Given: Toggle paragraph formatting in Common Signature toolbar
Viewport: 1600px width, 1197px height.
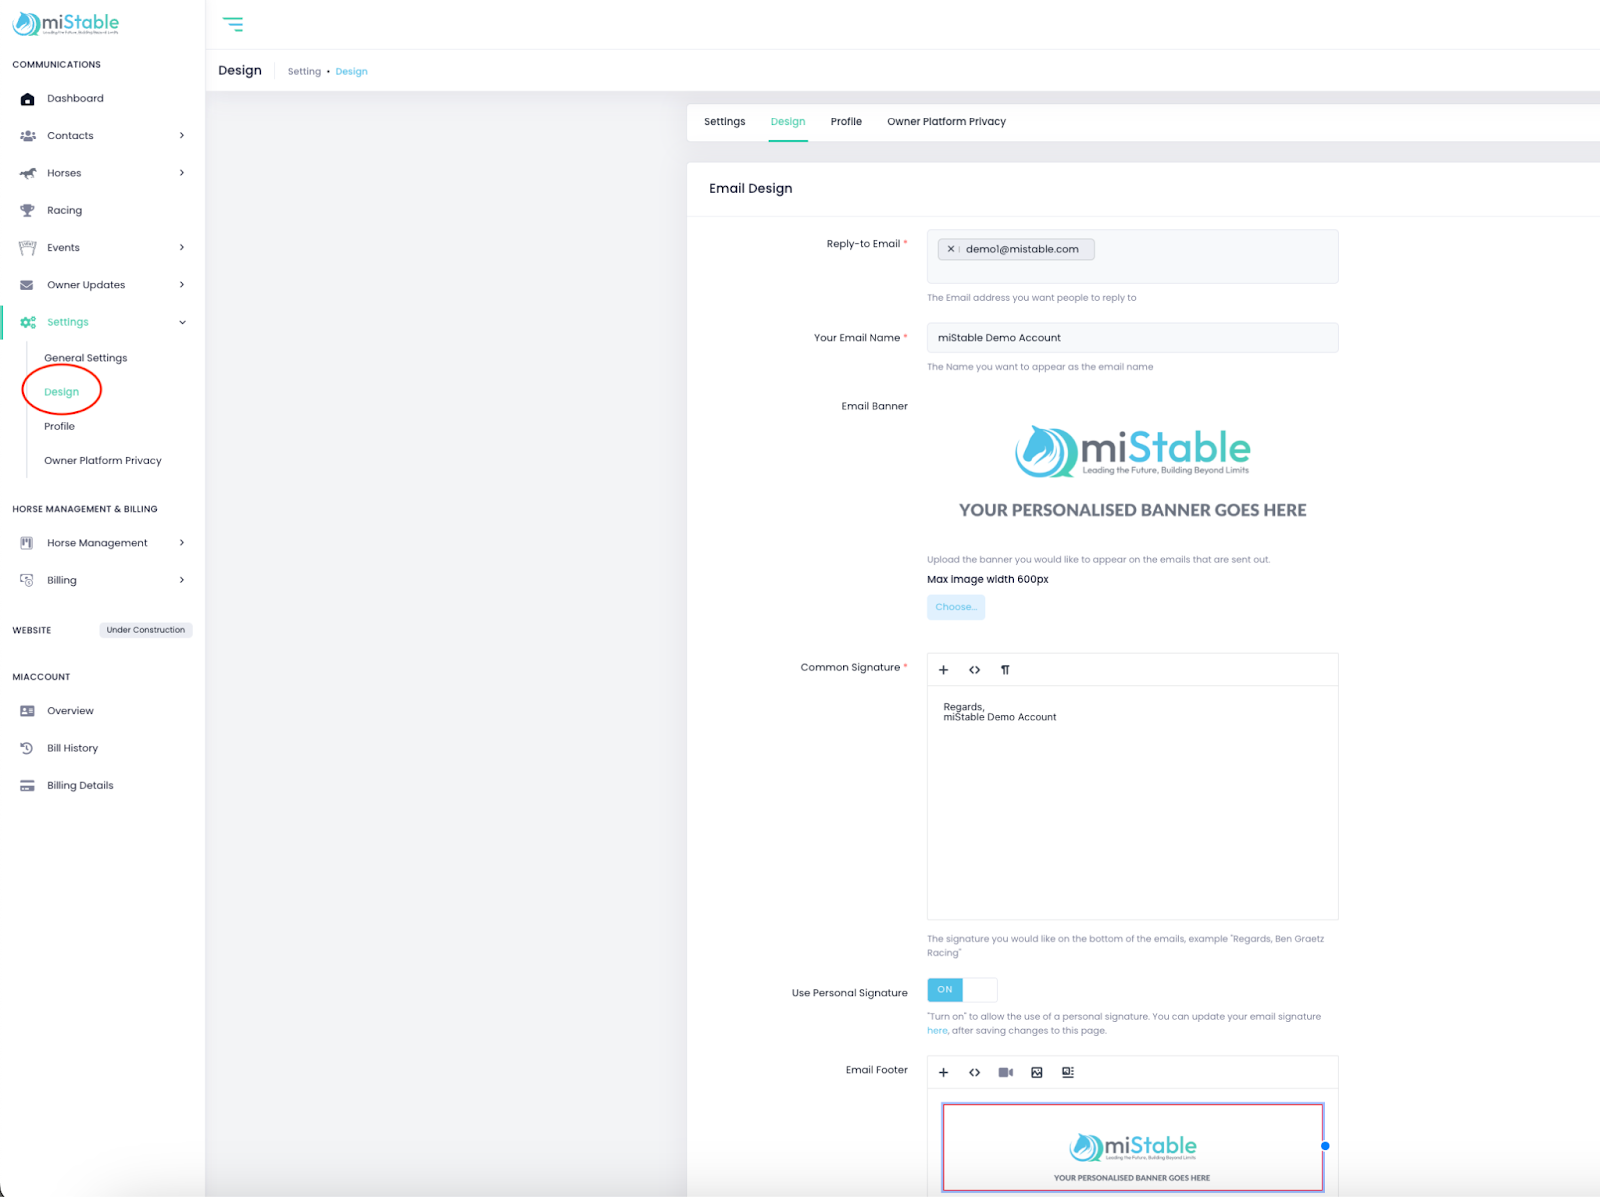Looking at the screenshot, I should click(x=1006, y=669).
